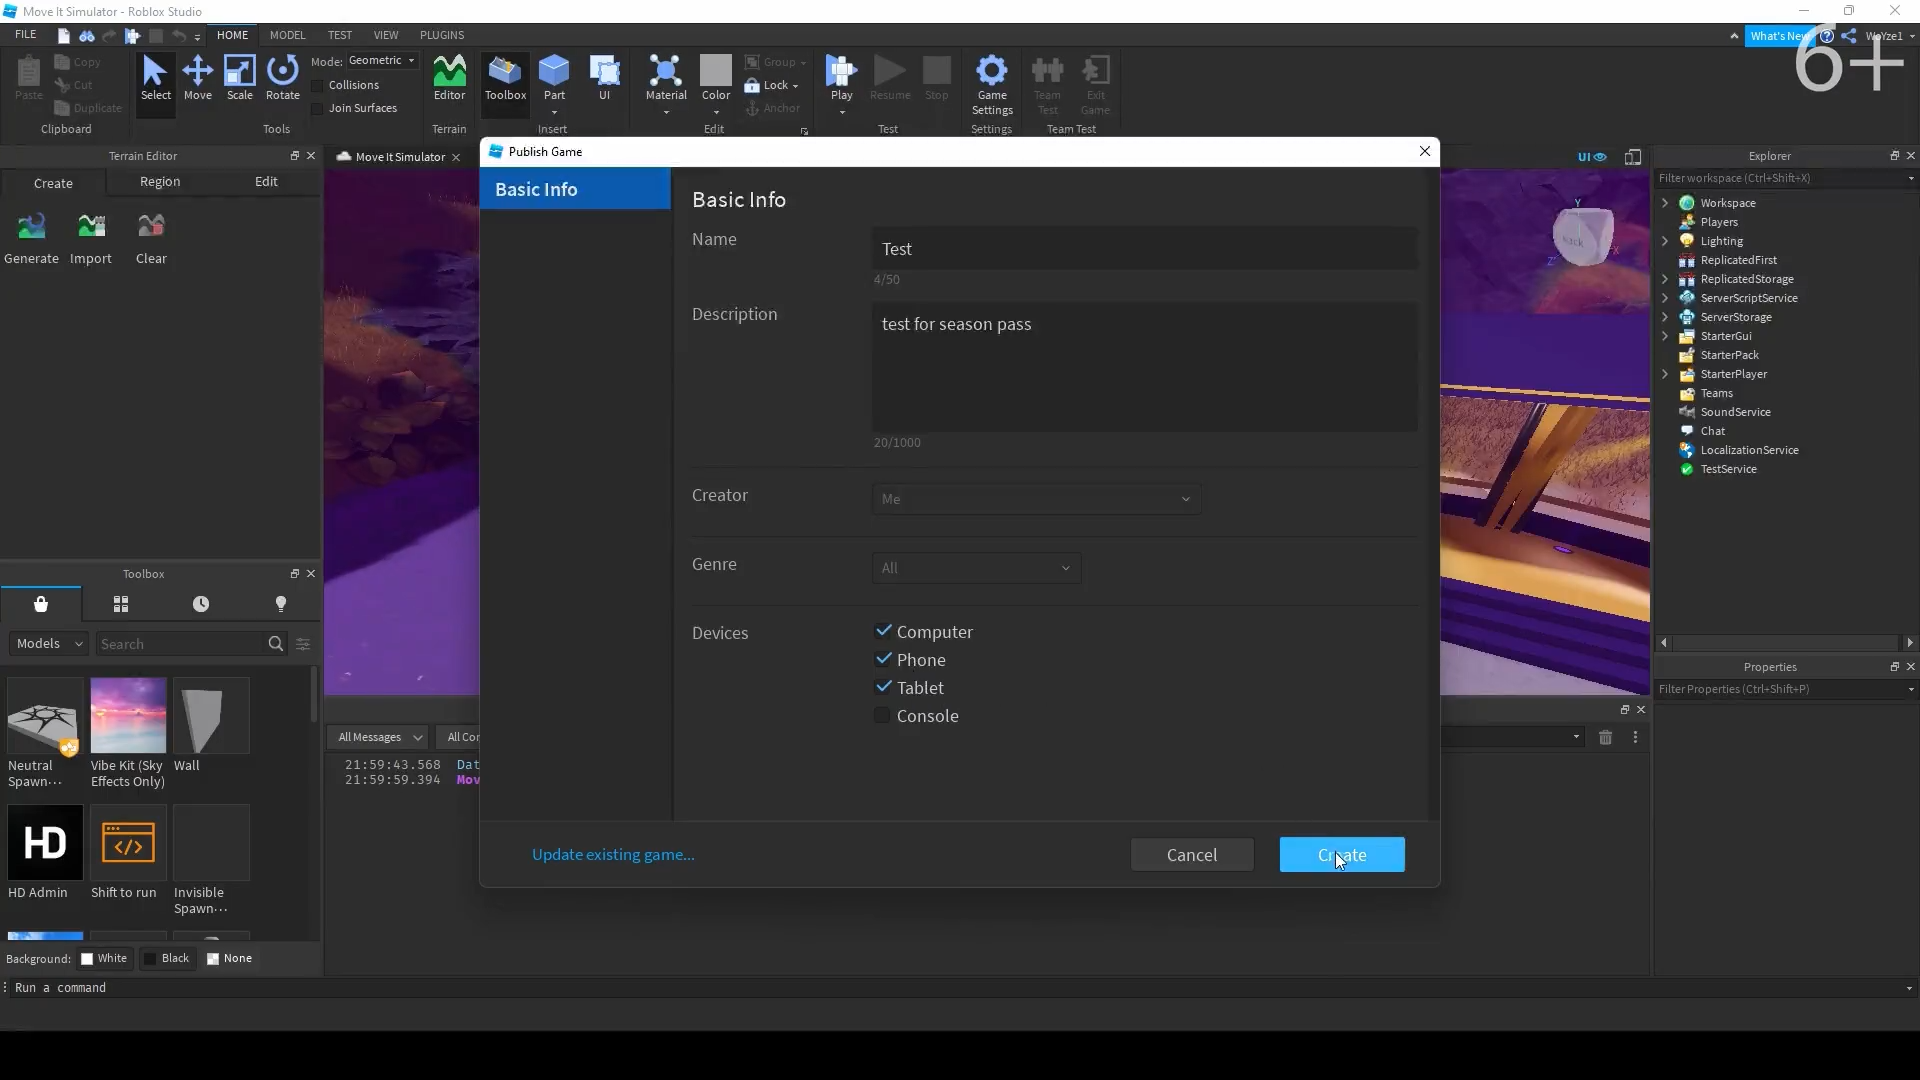Switch to the TEST ribbon tab
Image resolution: width=1920 pixels, height=1080 pixels.
340,35
